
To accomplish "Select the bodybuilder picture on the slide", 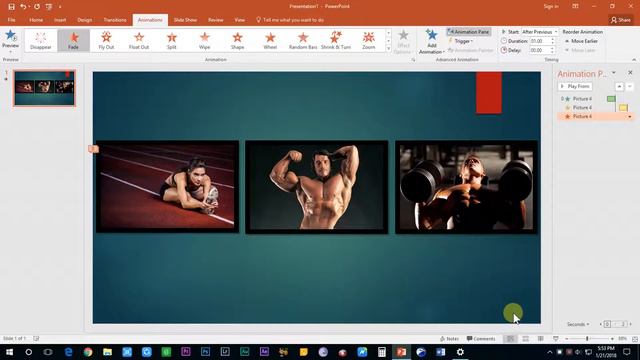I will [317, 187].
